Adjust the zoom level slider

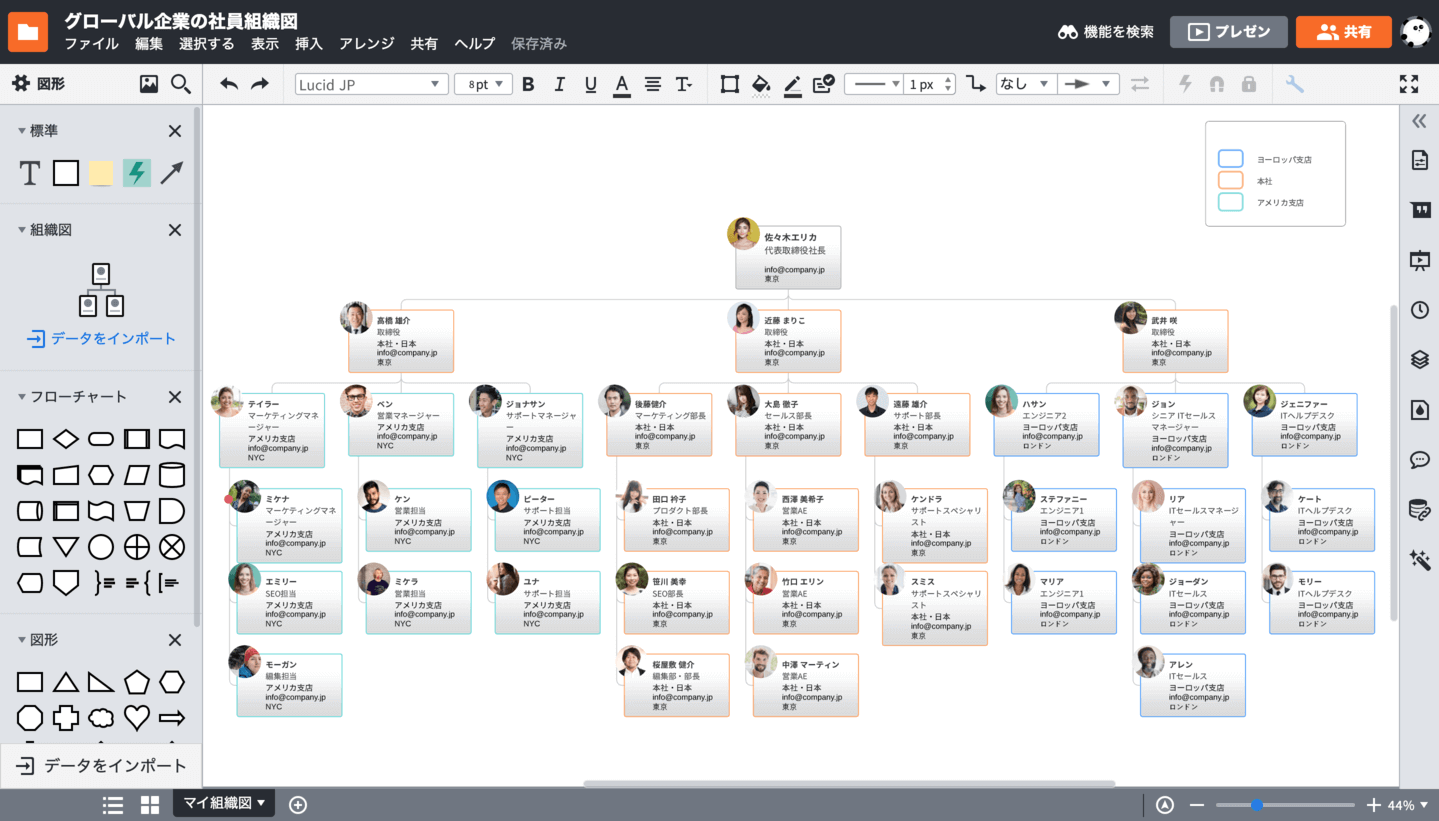1256,805
